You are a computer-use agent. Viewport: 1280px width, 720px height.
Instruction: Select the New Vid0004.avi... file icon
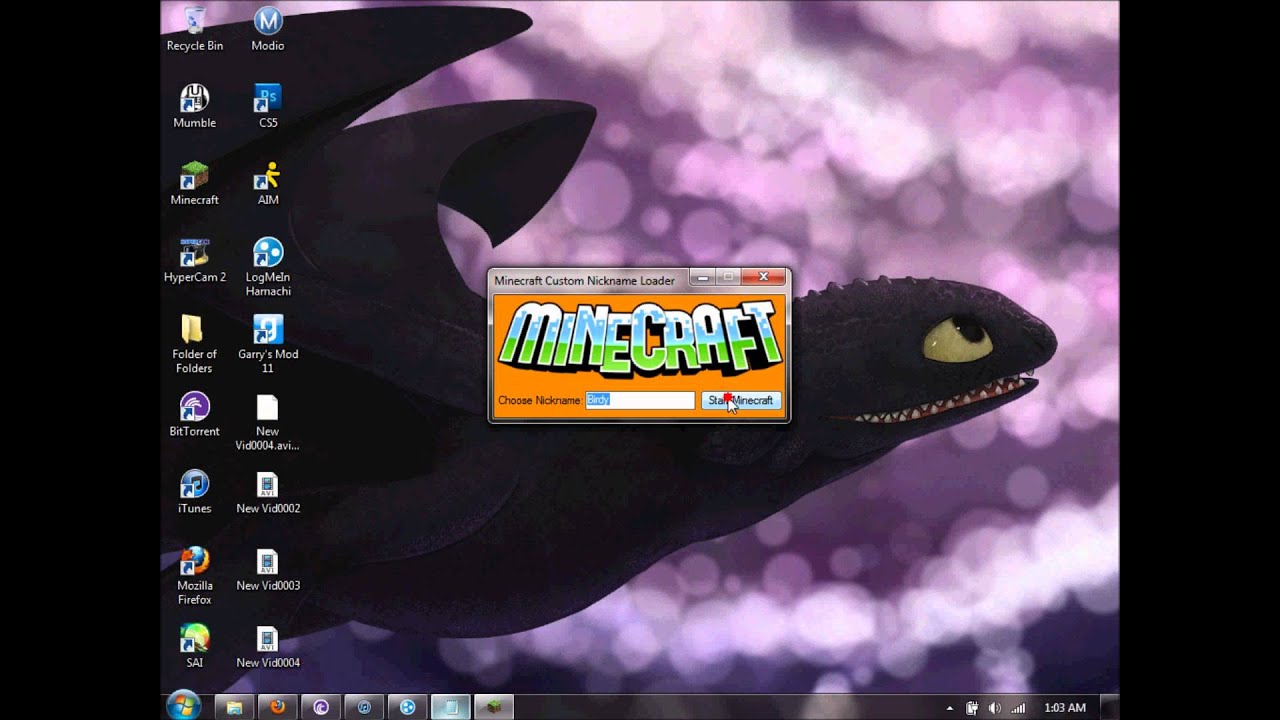click(x=267, y=422)
